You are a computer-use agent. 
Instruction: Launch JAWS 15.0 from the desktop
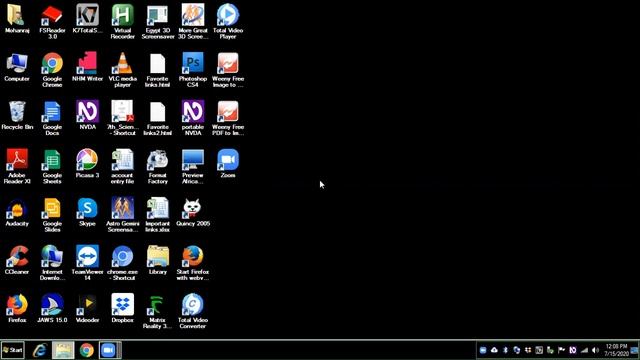pyautogui.click(x=52, y=309)
